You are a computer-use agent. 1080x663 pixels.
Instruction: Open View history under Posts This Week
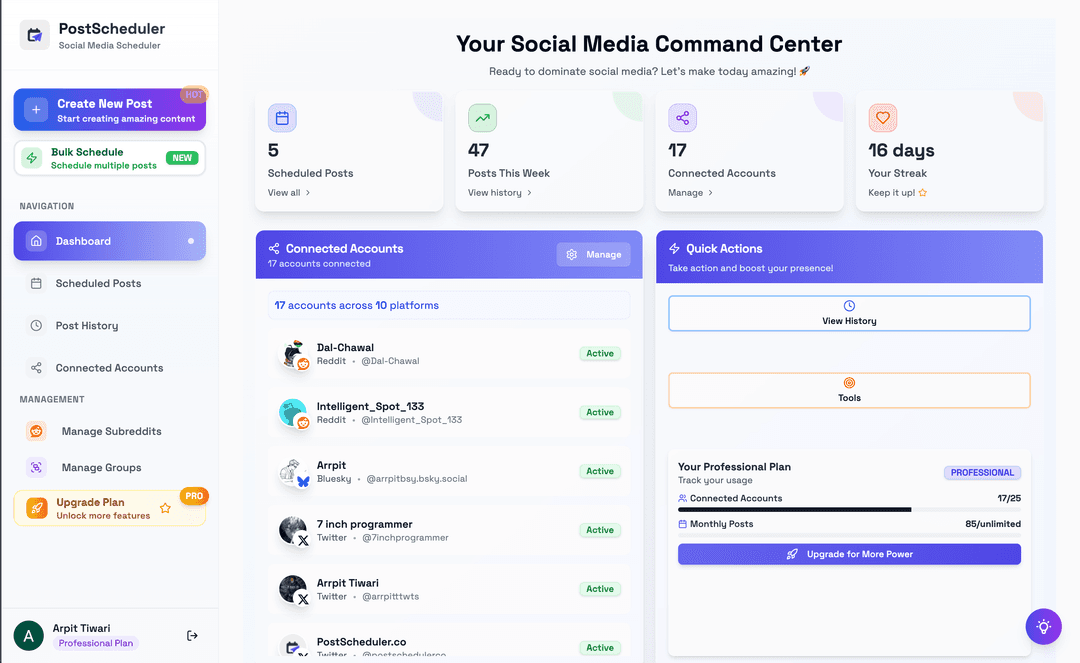coord(499,193)
